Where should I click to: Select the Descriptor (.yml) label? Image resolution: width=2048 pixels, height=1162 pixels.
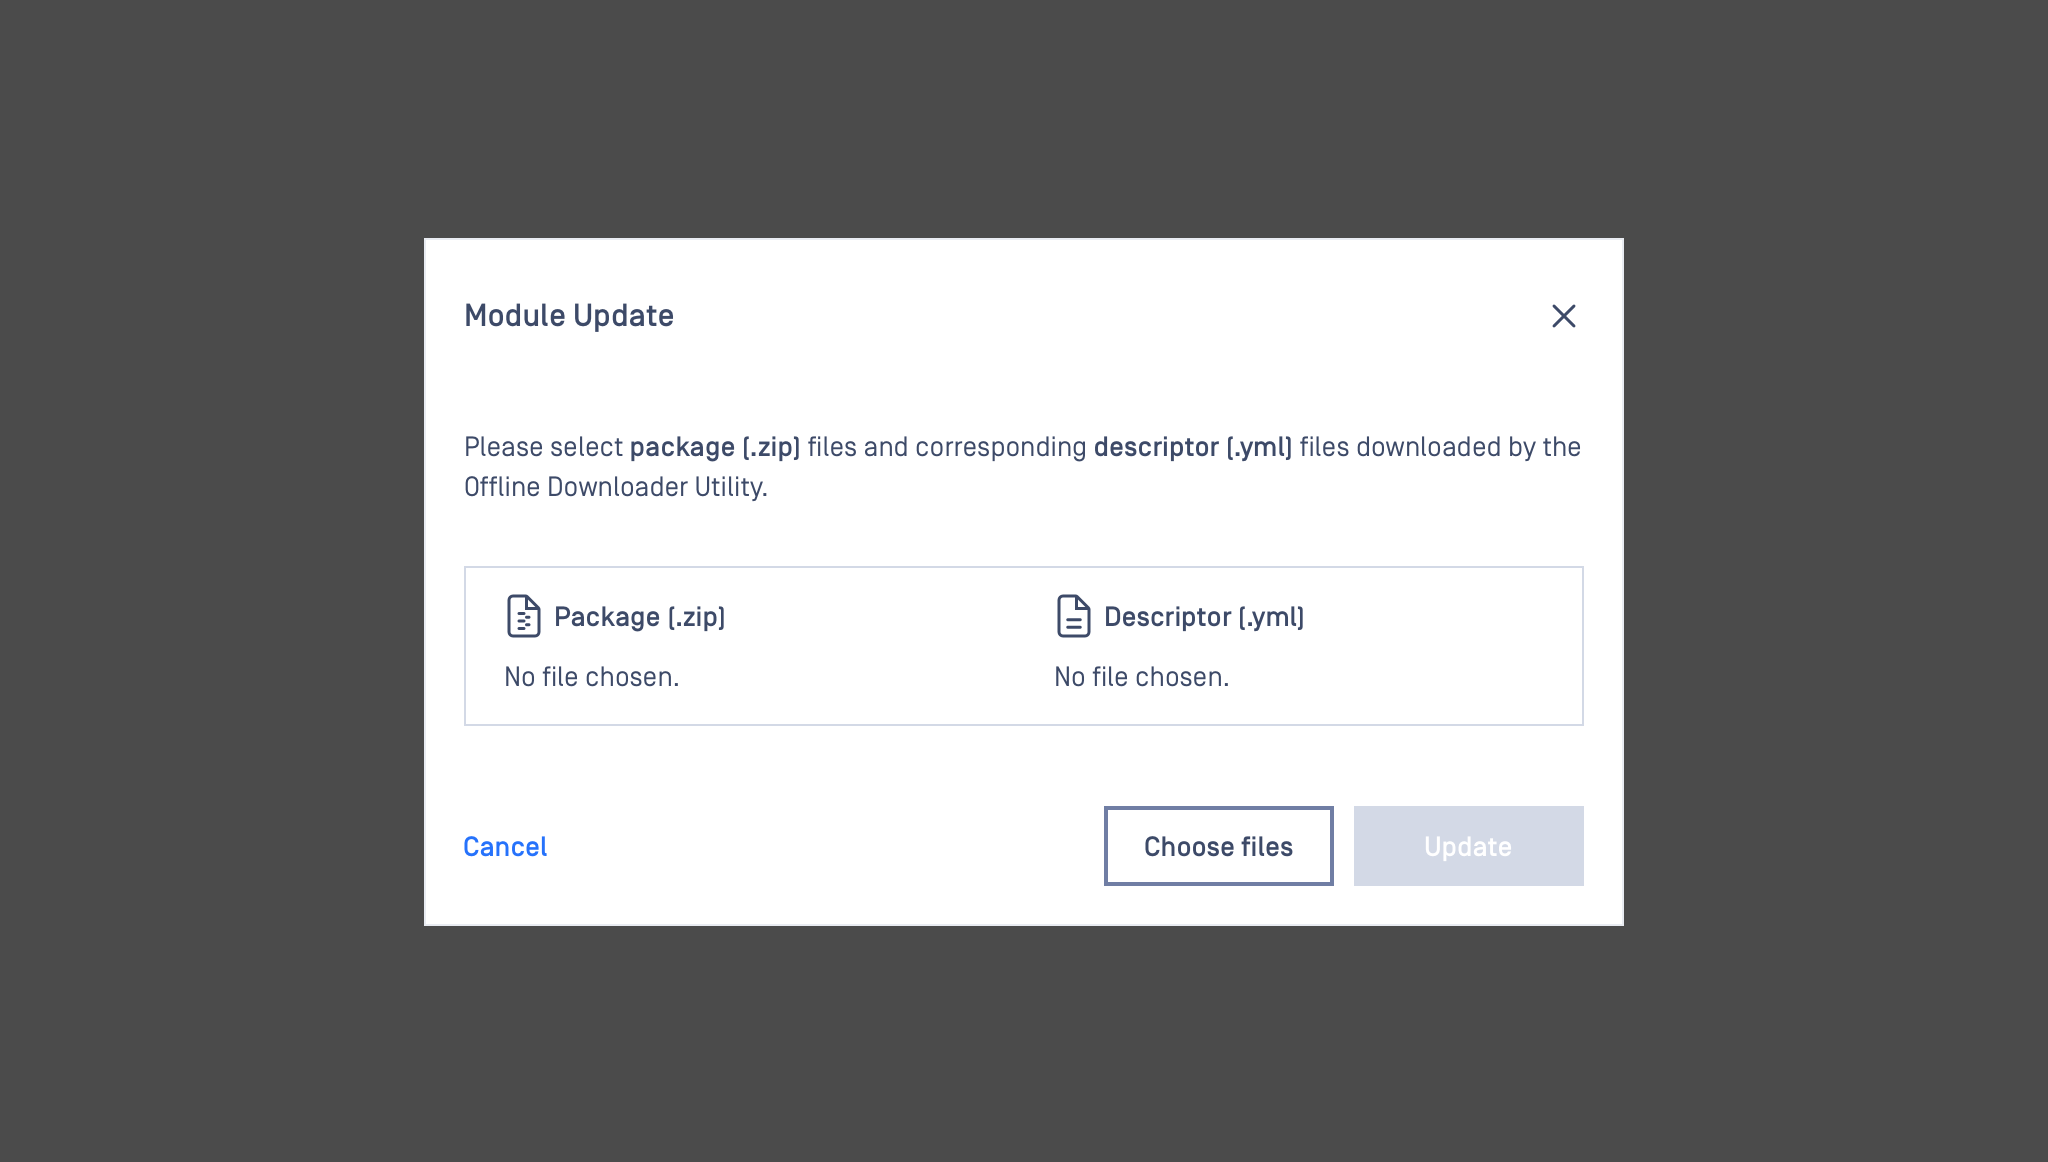[1204, 617]
